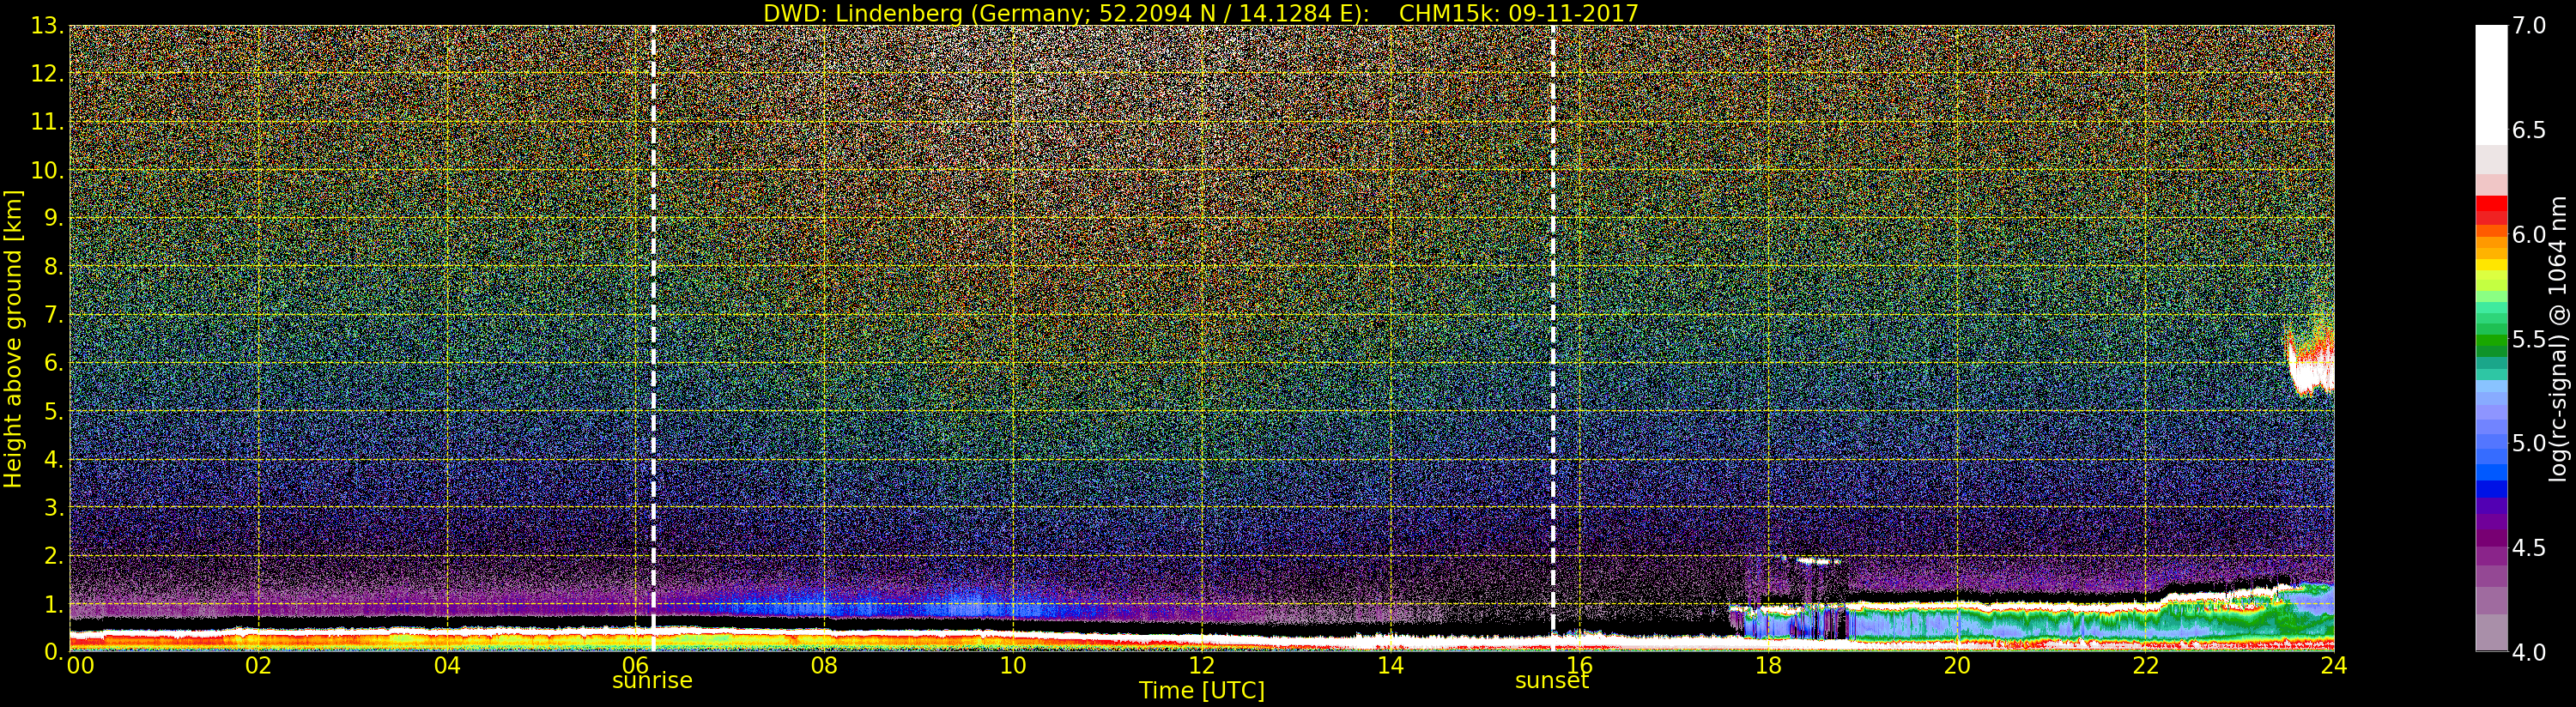2576x707 pixels.
Task: Click the 20 tick on the time axis
Action: [x=1956, y=666]
